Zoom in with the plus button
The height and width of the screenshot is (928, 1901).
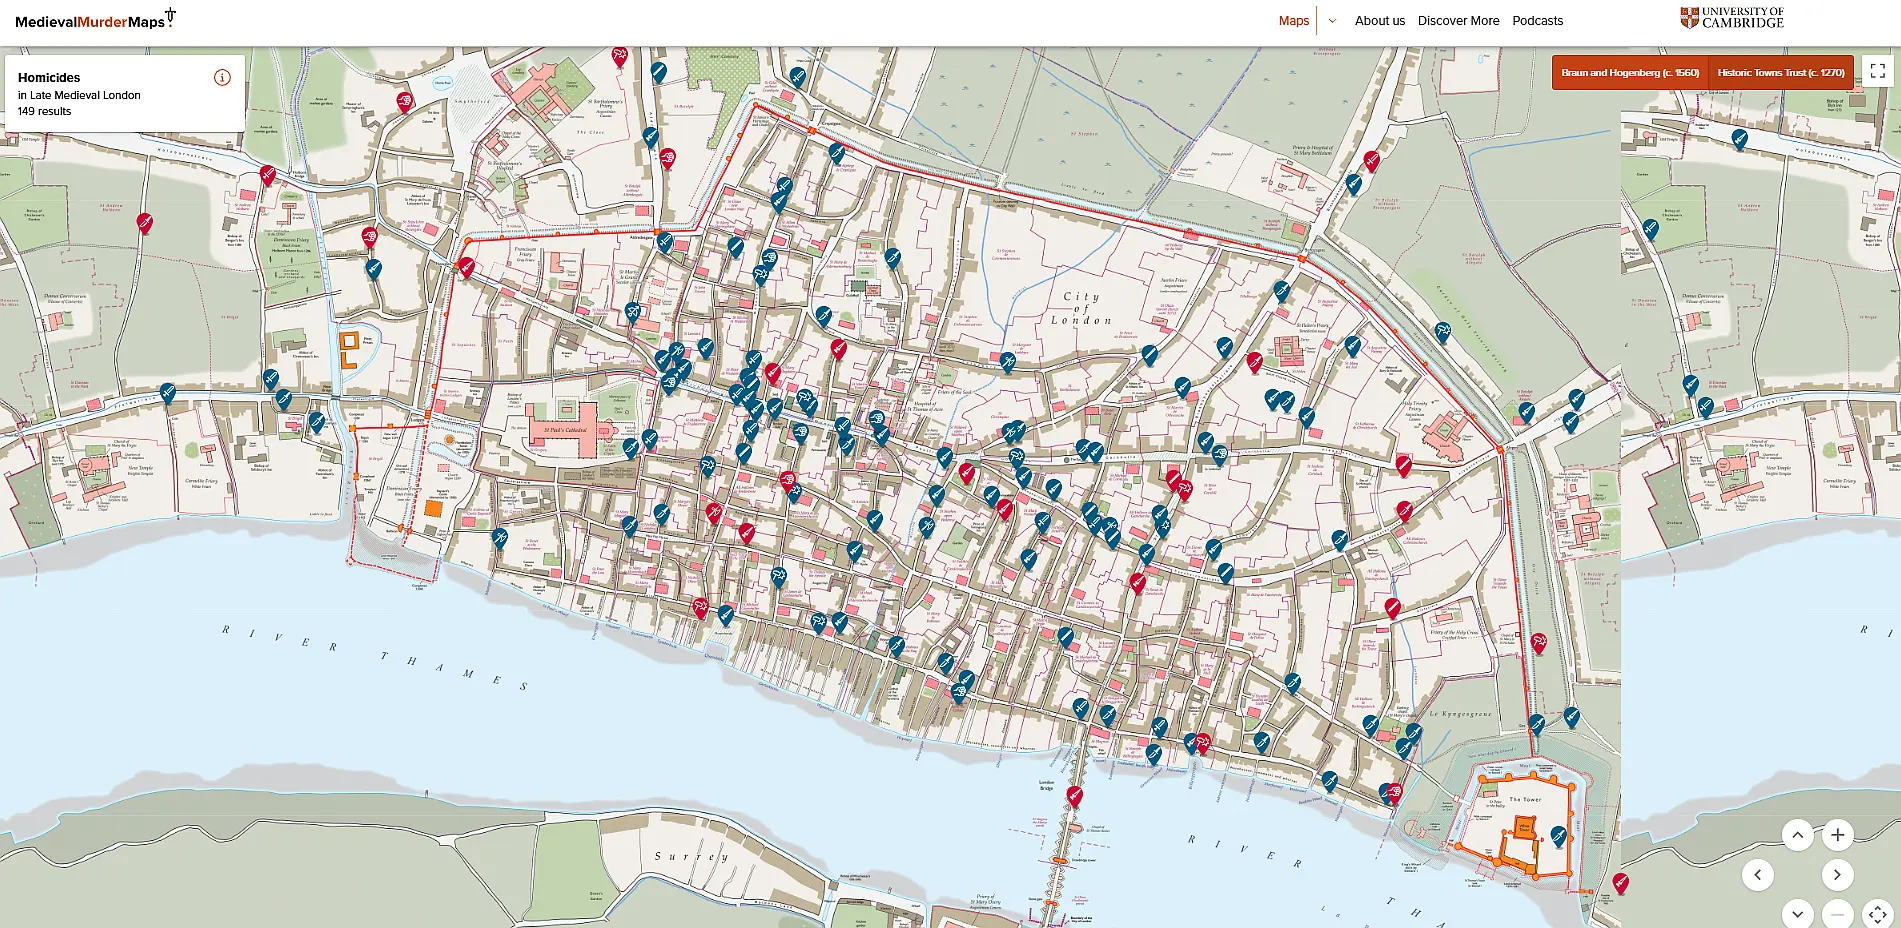tap(1837, 834)
